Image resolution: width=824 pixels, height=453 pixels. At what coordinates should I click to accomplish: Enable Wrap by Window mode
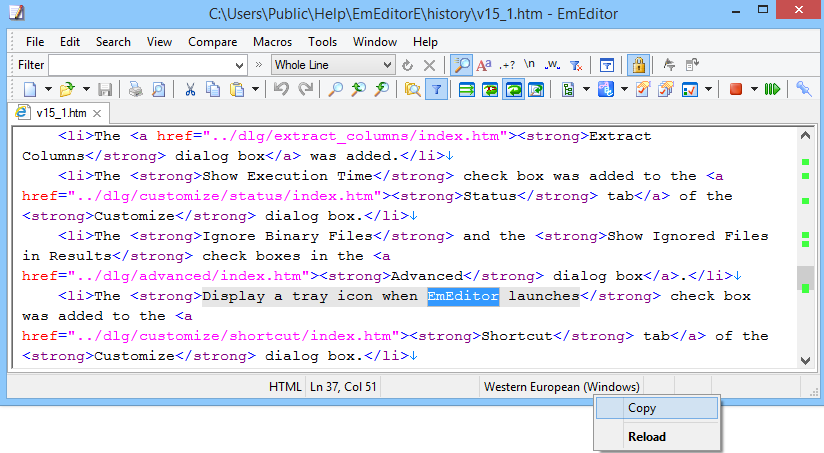(x=513, y=89)
